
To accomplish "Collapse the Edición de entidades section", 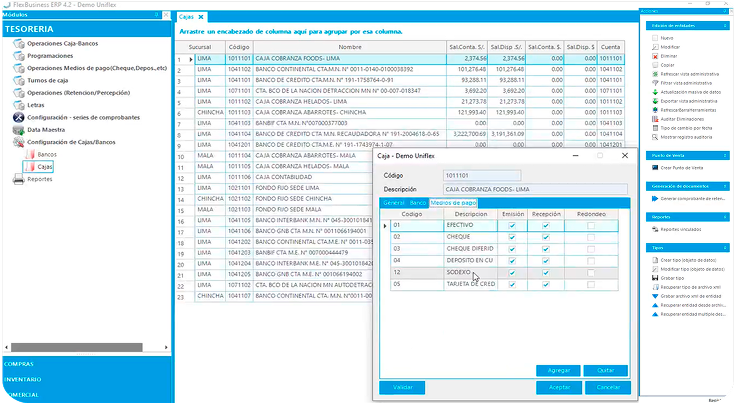I will pos(722,24).
